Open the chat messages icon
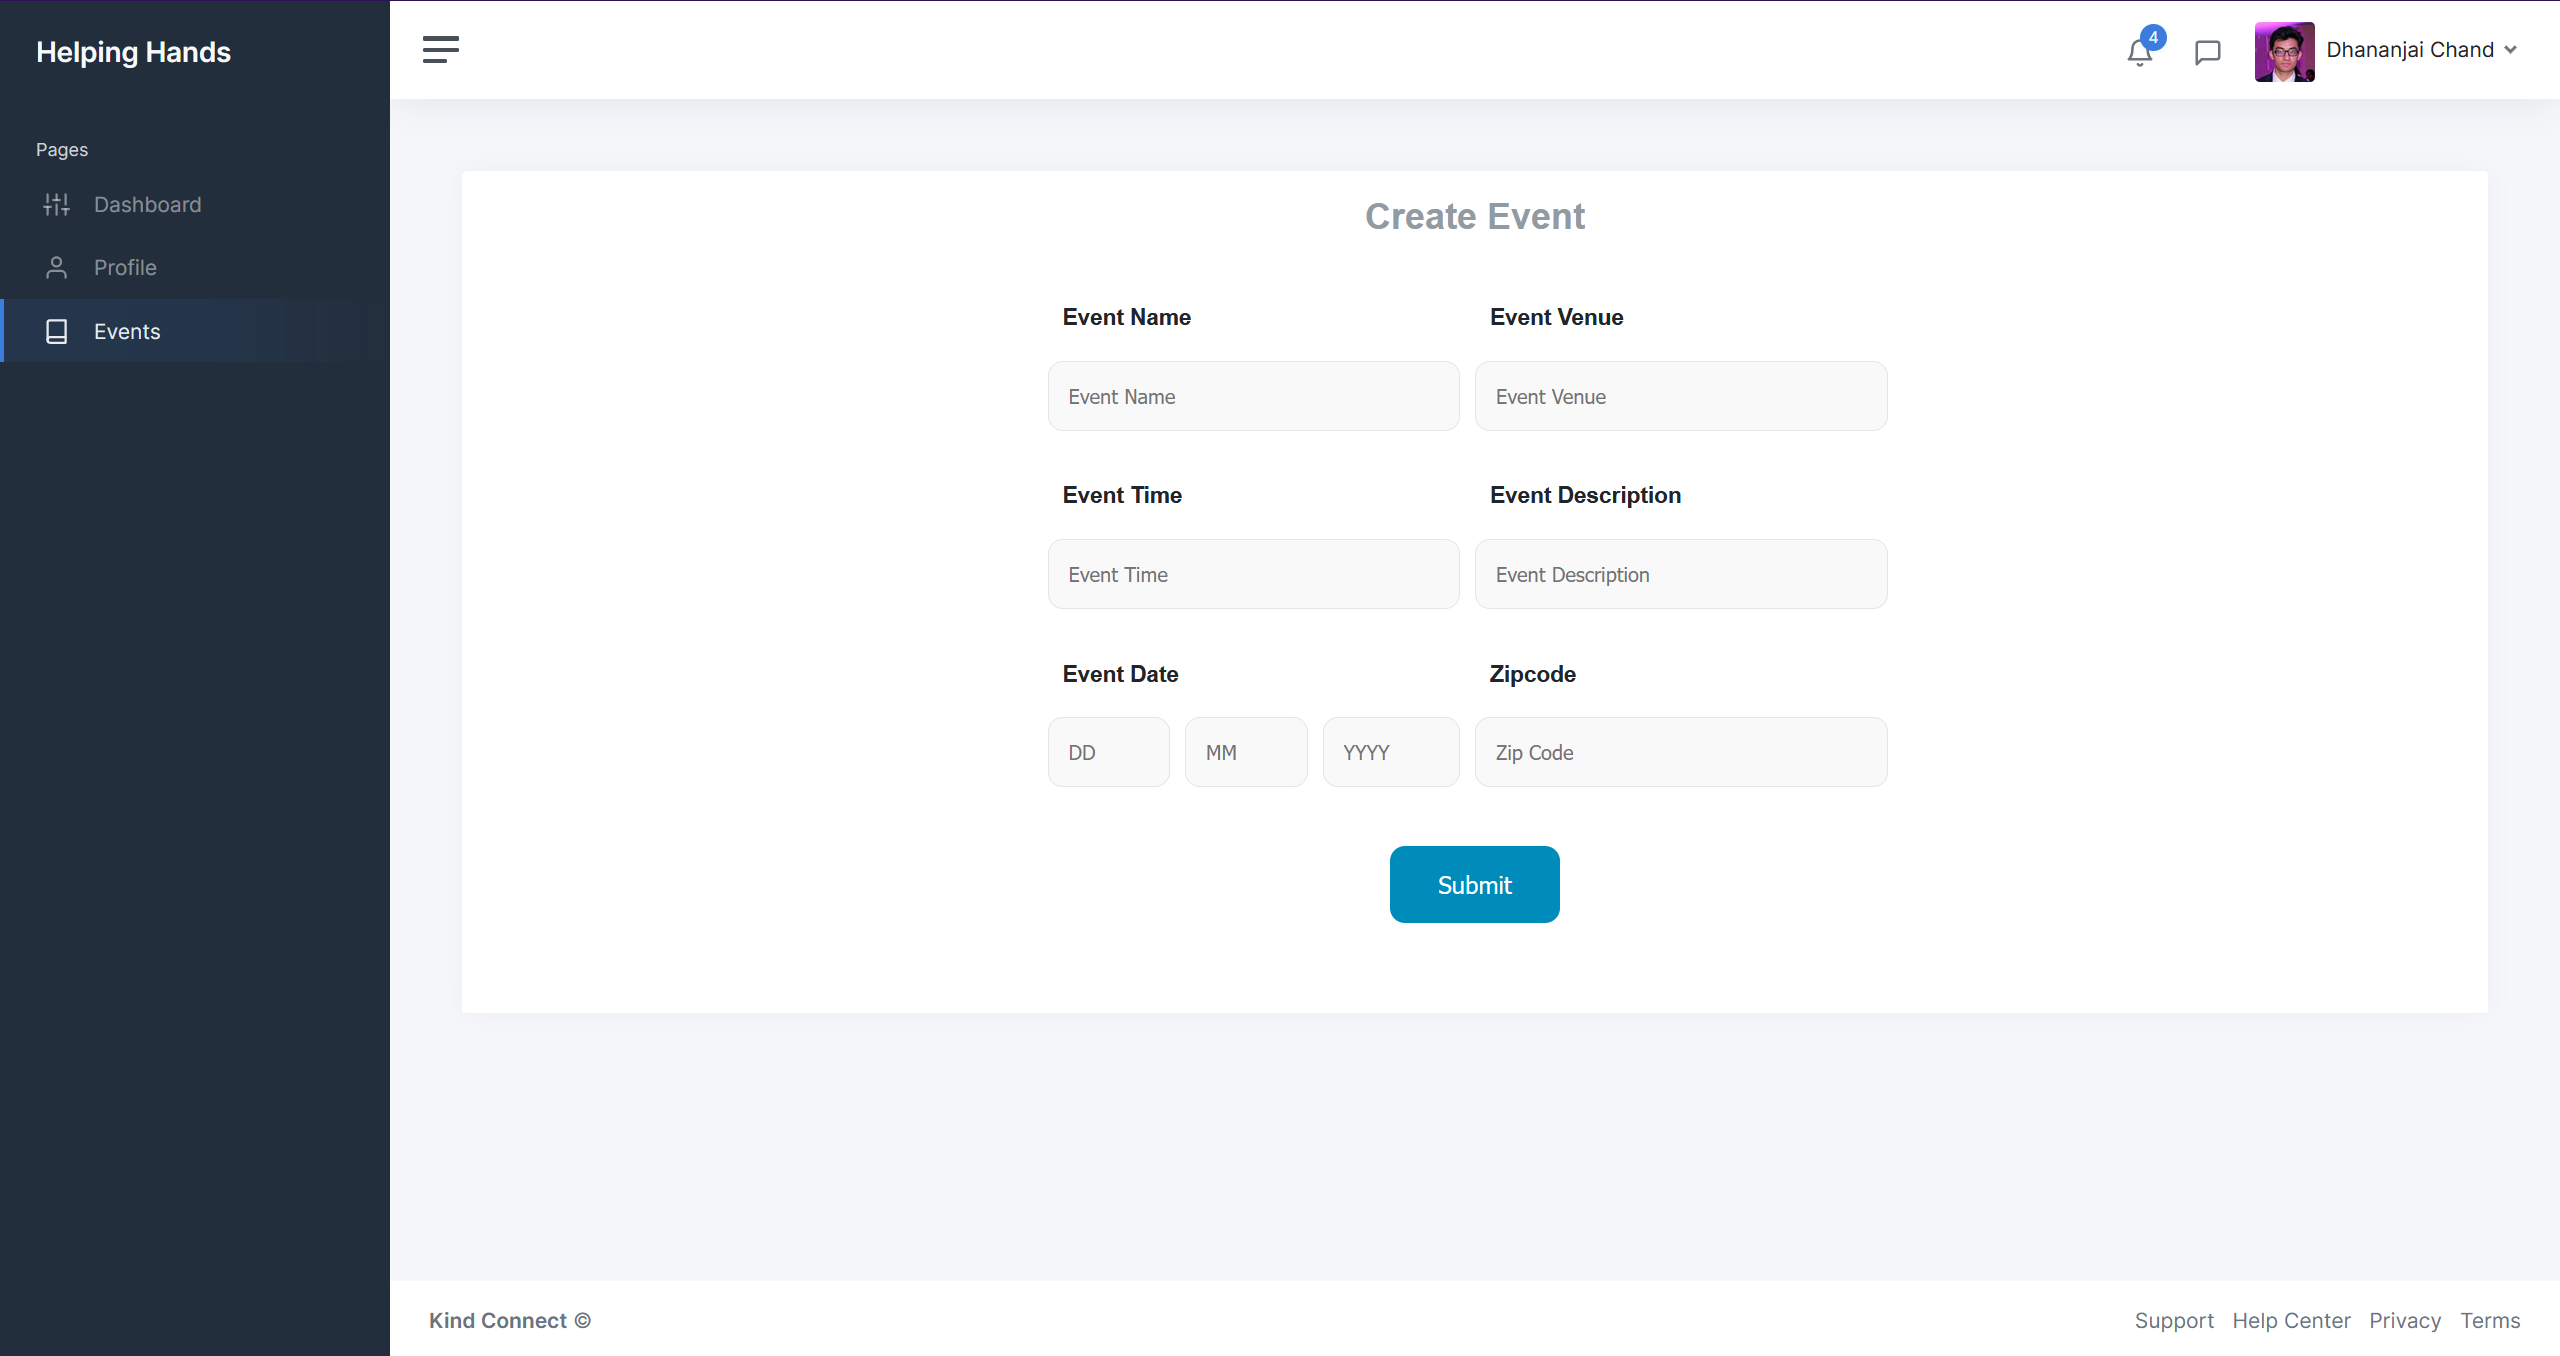This screenshot has height=1356, width=2560. coord(2207,52)
